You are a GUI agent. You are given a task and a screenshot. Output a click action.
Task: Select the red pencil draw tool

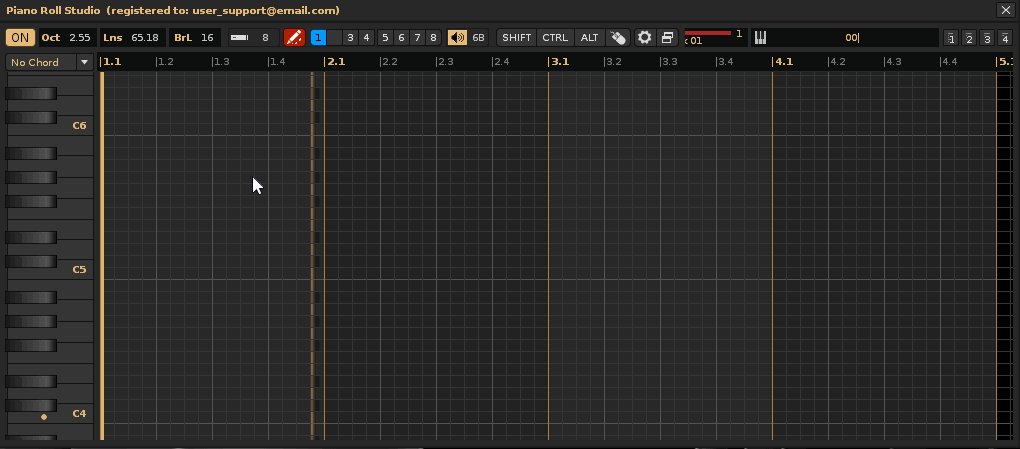coord(294,38)
